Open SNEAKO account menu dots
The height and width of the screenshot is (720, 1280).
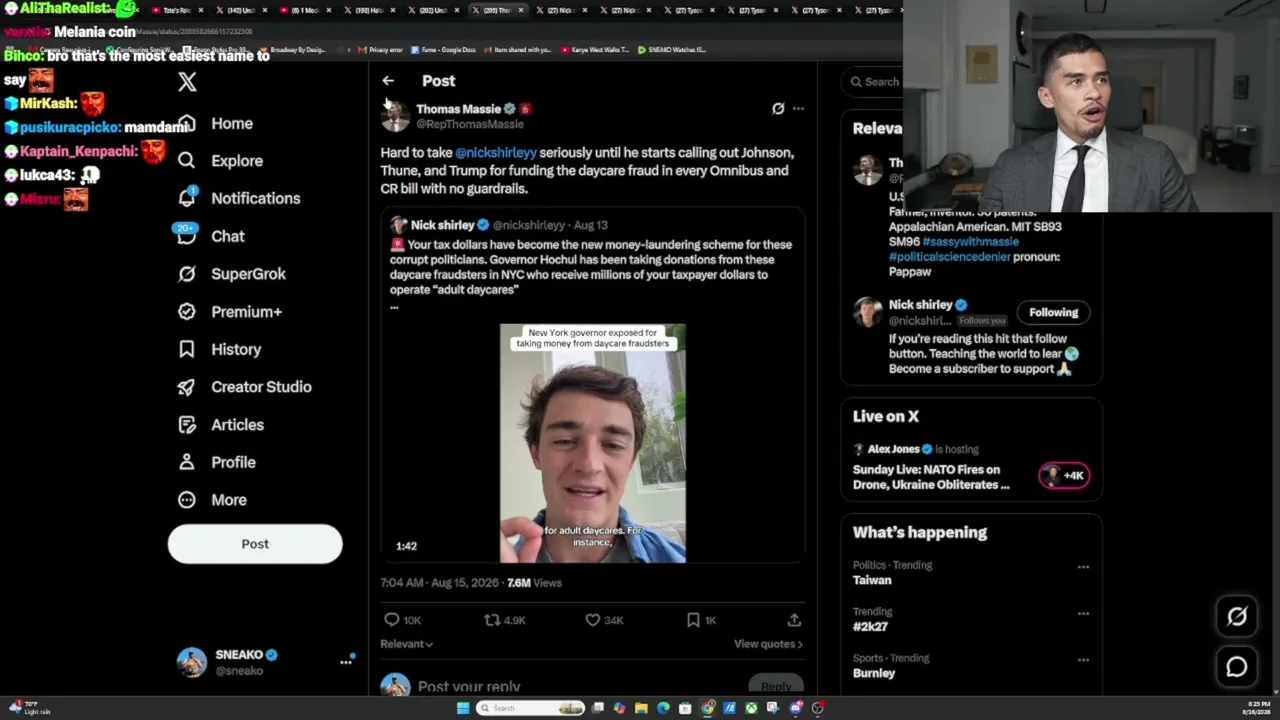(x=346, y=662)
